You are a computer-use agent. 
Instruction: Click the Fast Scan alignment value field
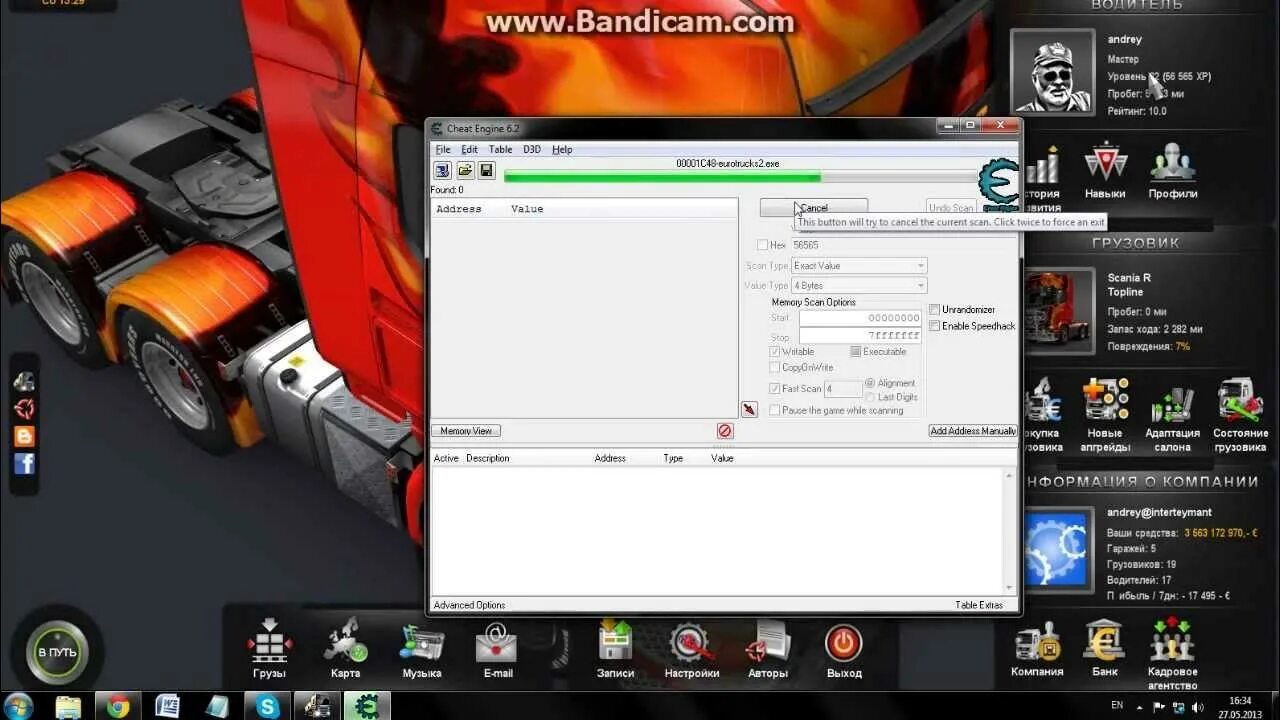point(842,389)
